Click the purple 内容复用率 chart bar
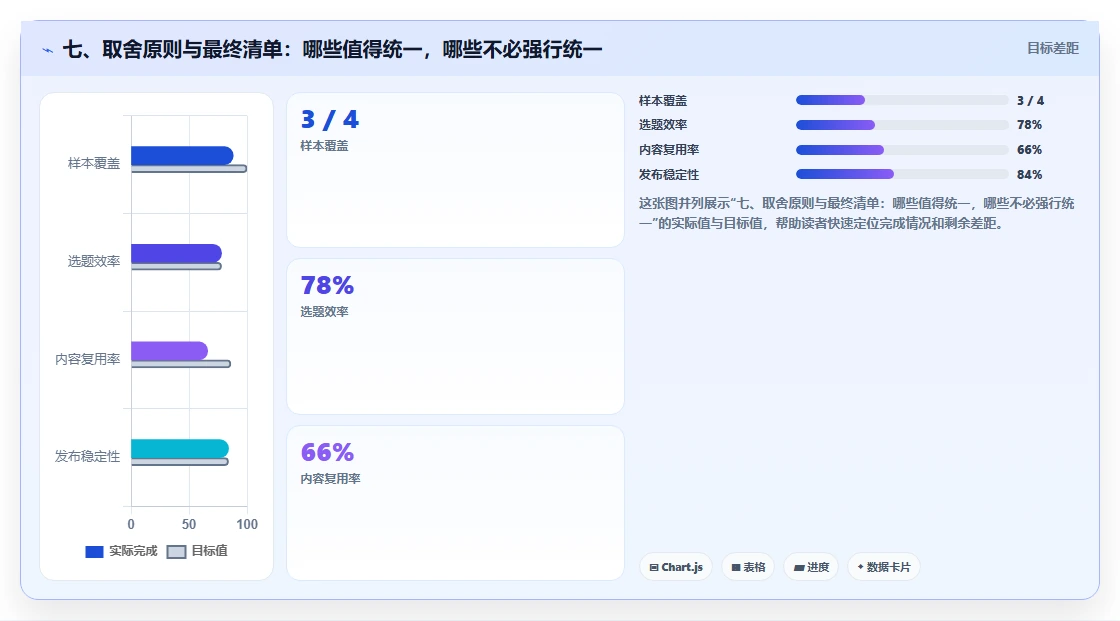The image size is (1120, 621). coord(169,351)
